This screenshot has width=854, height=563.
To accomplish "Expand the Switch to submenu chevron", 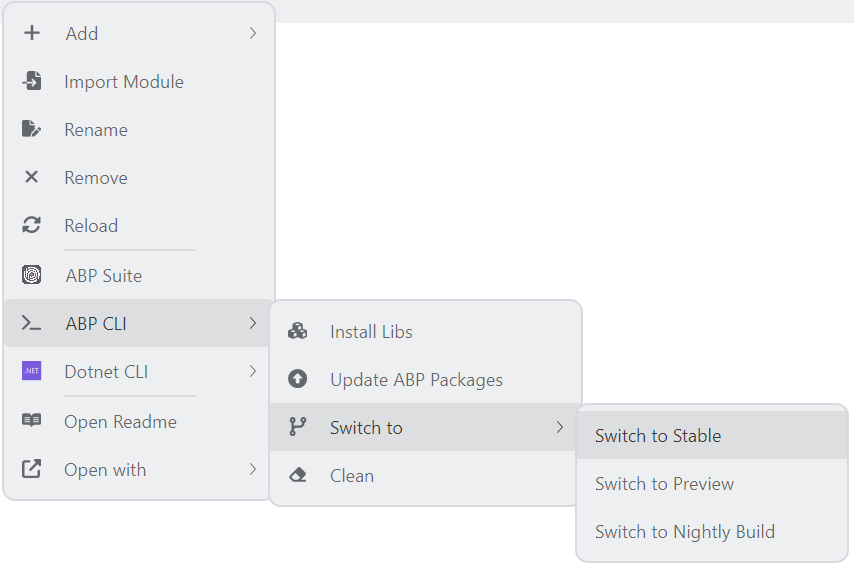I will 559,427.
